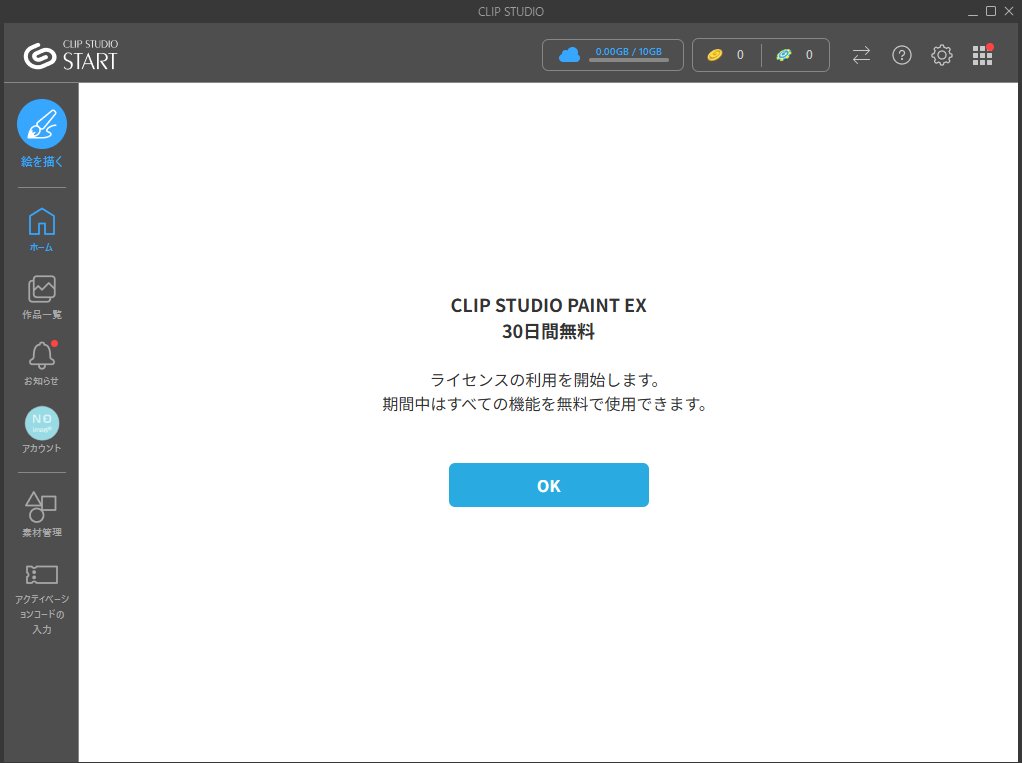The width and height of the screenshot is (1022, 763).
Task: Click ライセンスの利用を開始します。 message
Action: (546, 379)
